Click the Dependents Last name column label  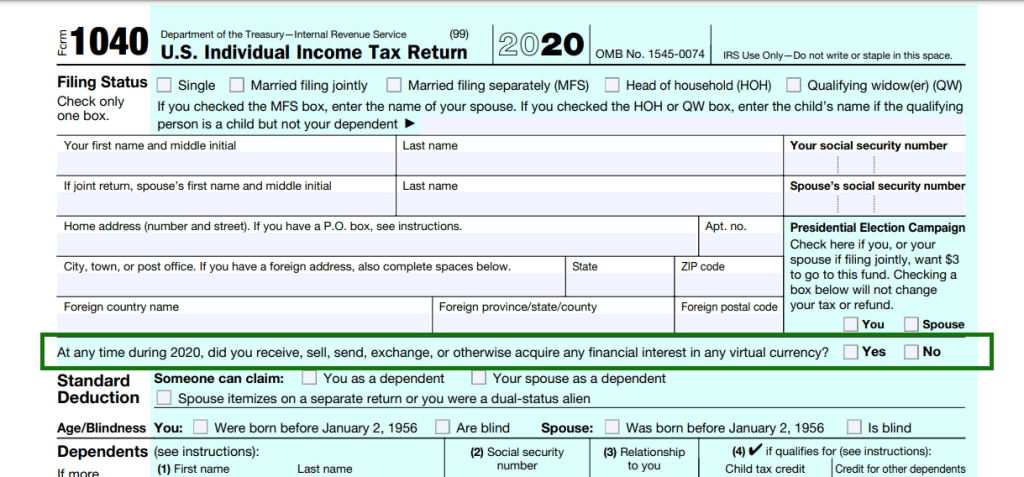(325, 469)
